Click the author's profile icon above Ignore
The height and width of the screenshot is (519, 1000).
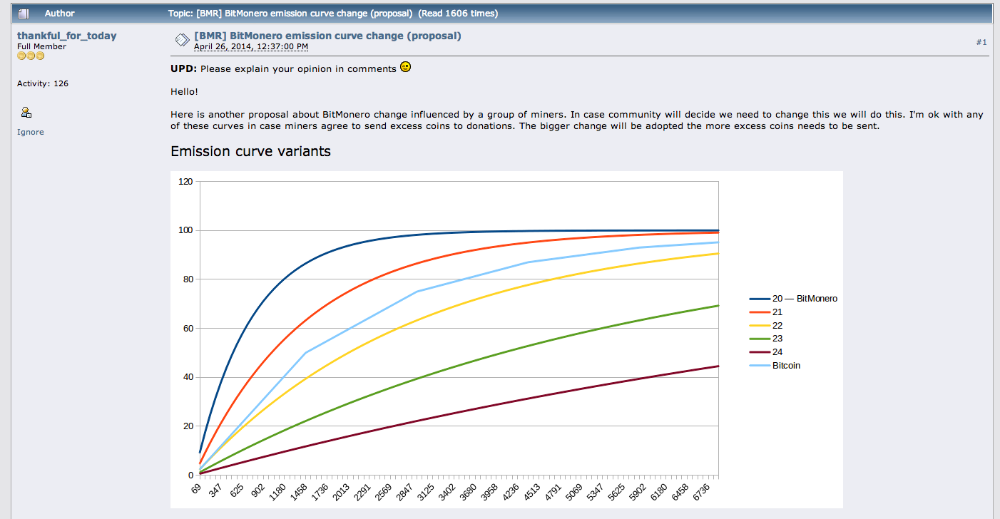pos(26,113)
